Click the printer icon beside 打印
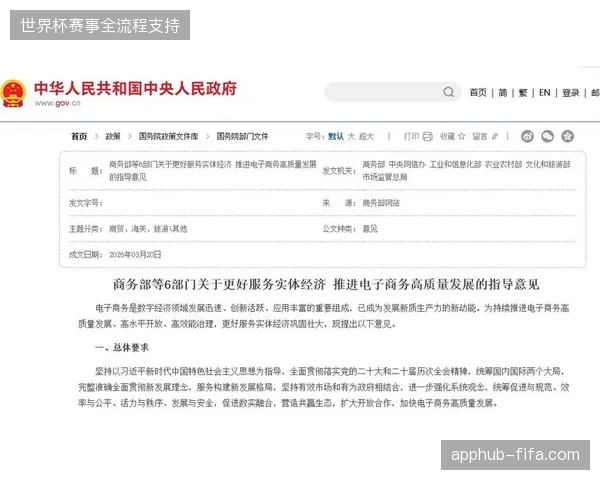The width and height of the screenshot is (600, 480). point(427,136)
